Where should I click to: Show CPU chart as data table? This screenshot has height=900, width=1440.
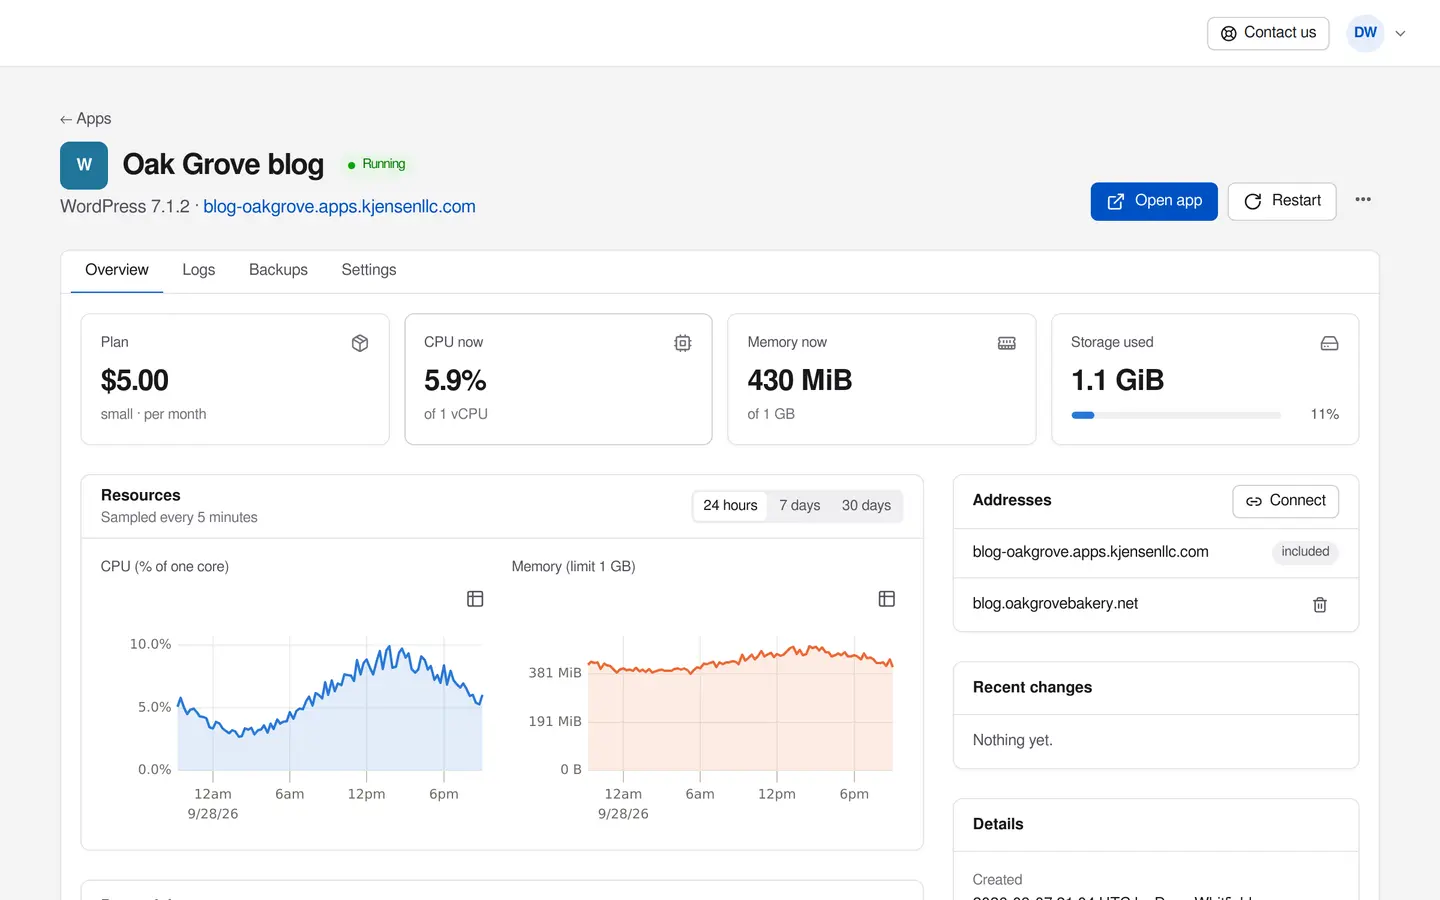tap(475, 599)
